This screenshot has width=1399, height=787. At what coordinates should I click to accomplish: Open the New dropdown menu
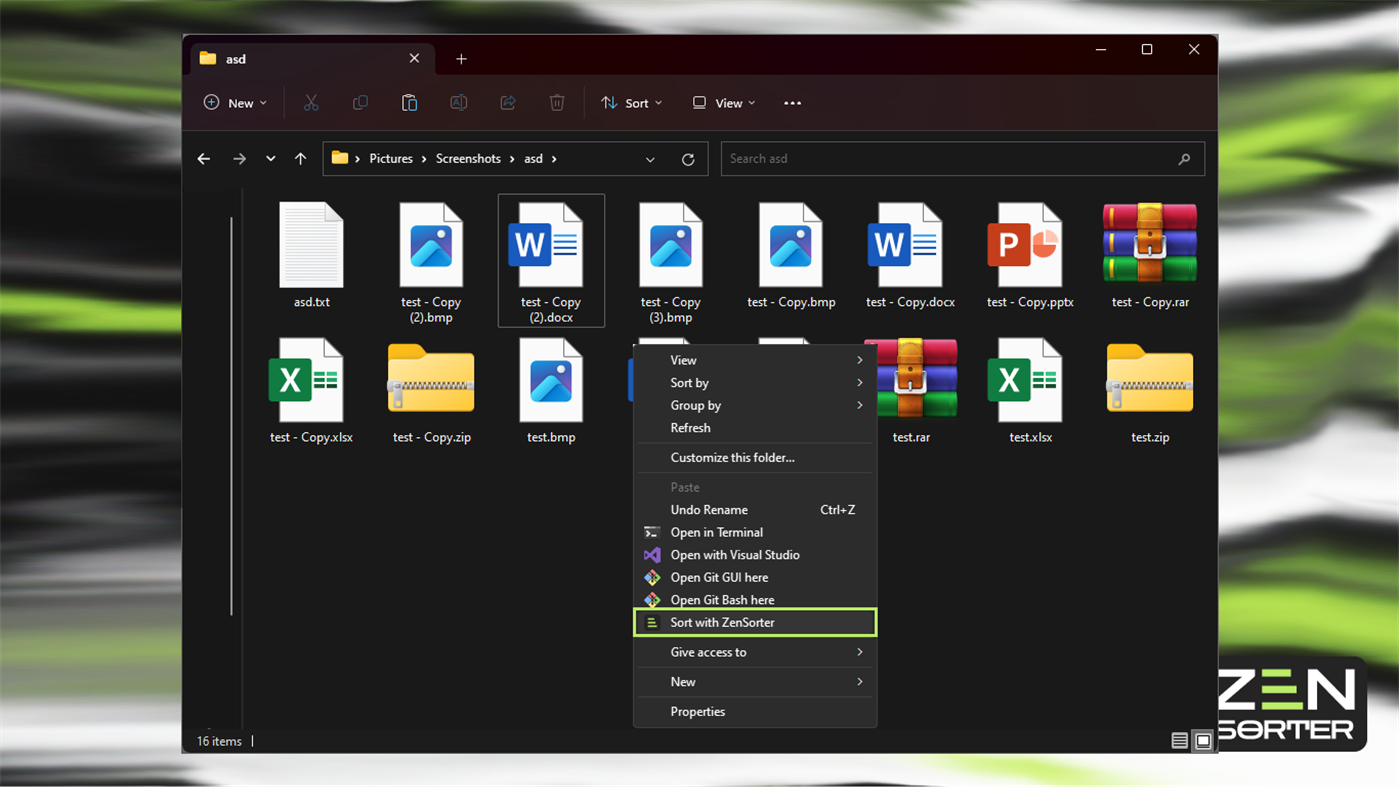pos(235,102)
